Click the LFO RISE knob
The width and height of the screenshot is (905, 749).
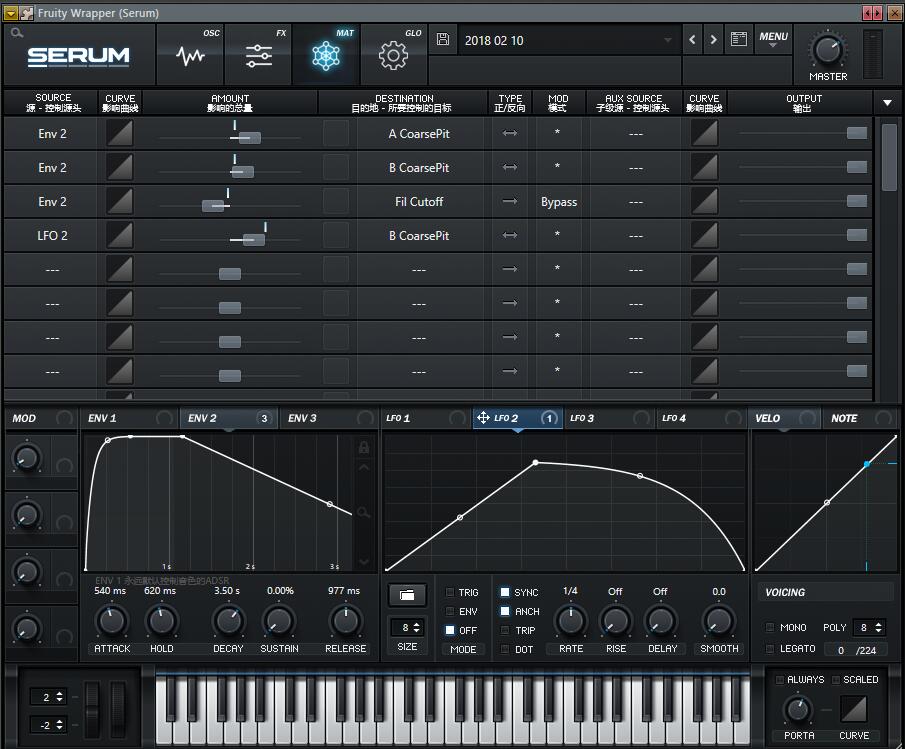pos(616,621)
